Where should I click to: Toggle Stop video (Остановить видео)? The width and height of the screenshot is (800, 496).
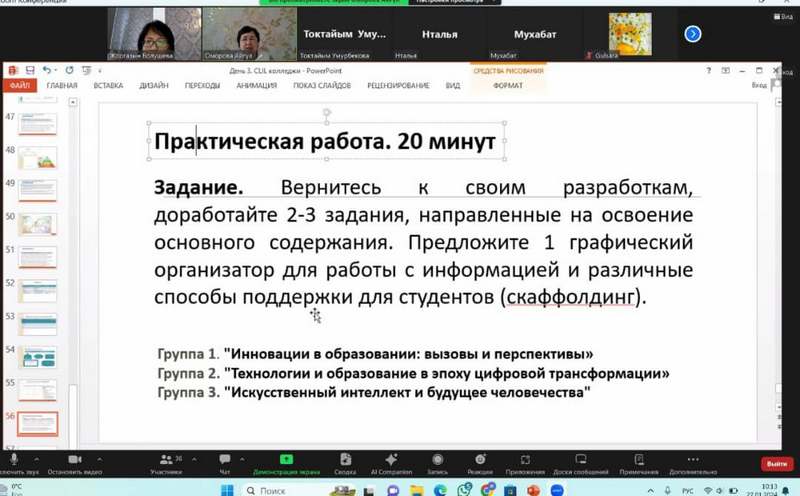tap(73, 460)
